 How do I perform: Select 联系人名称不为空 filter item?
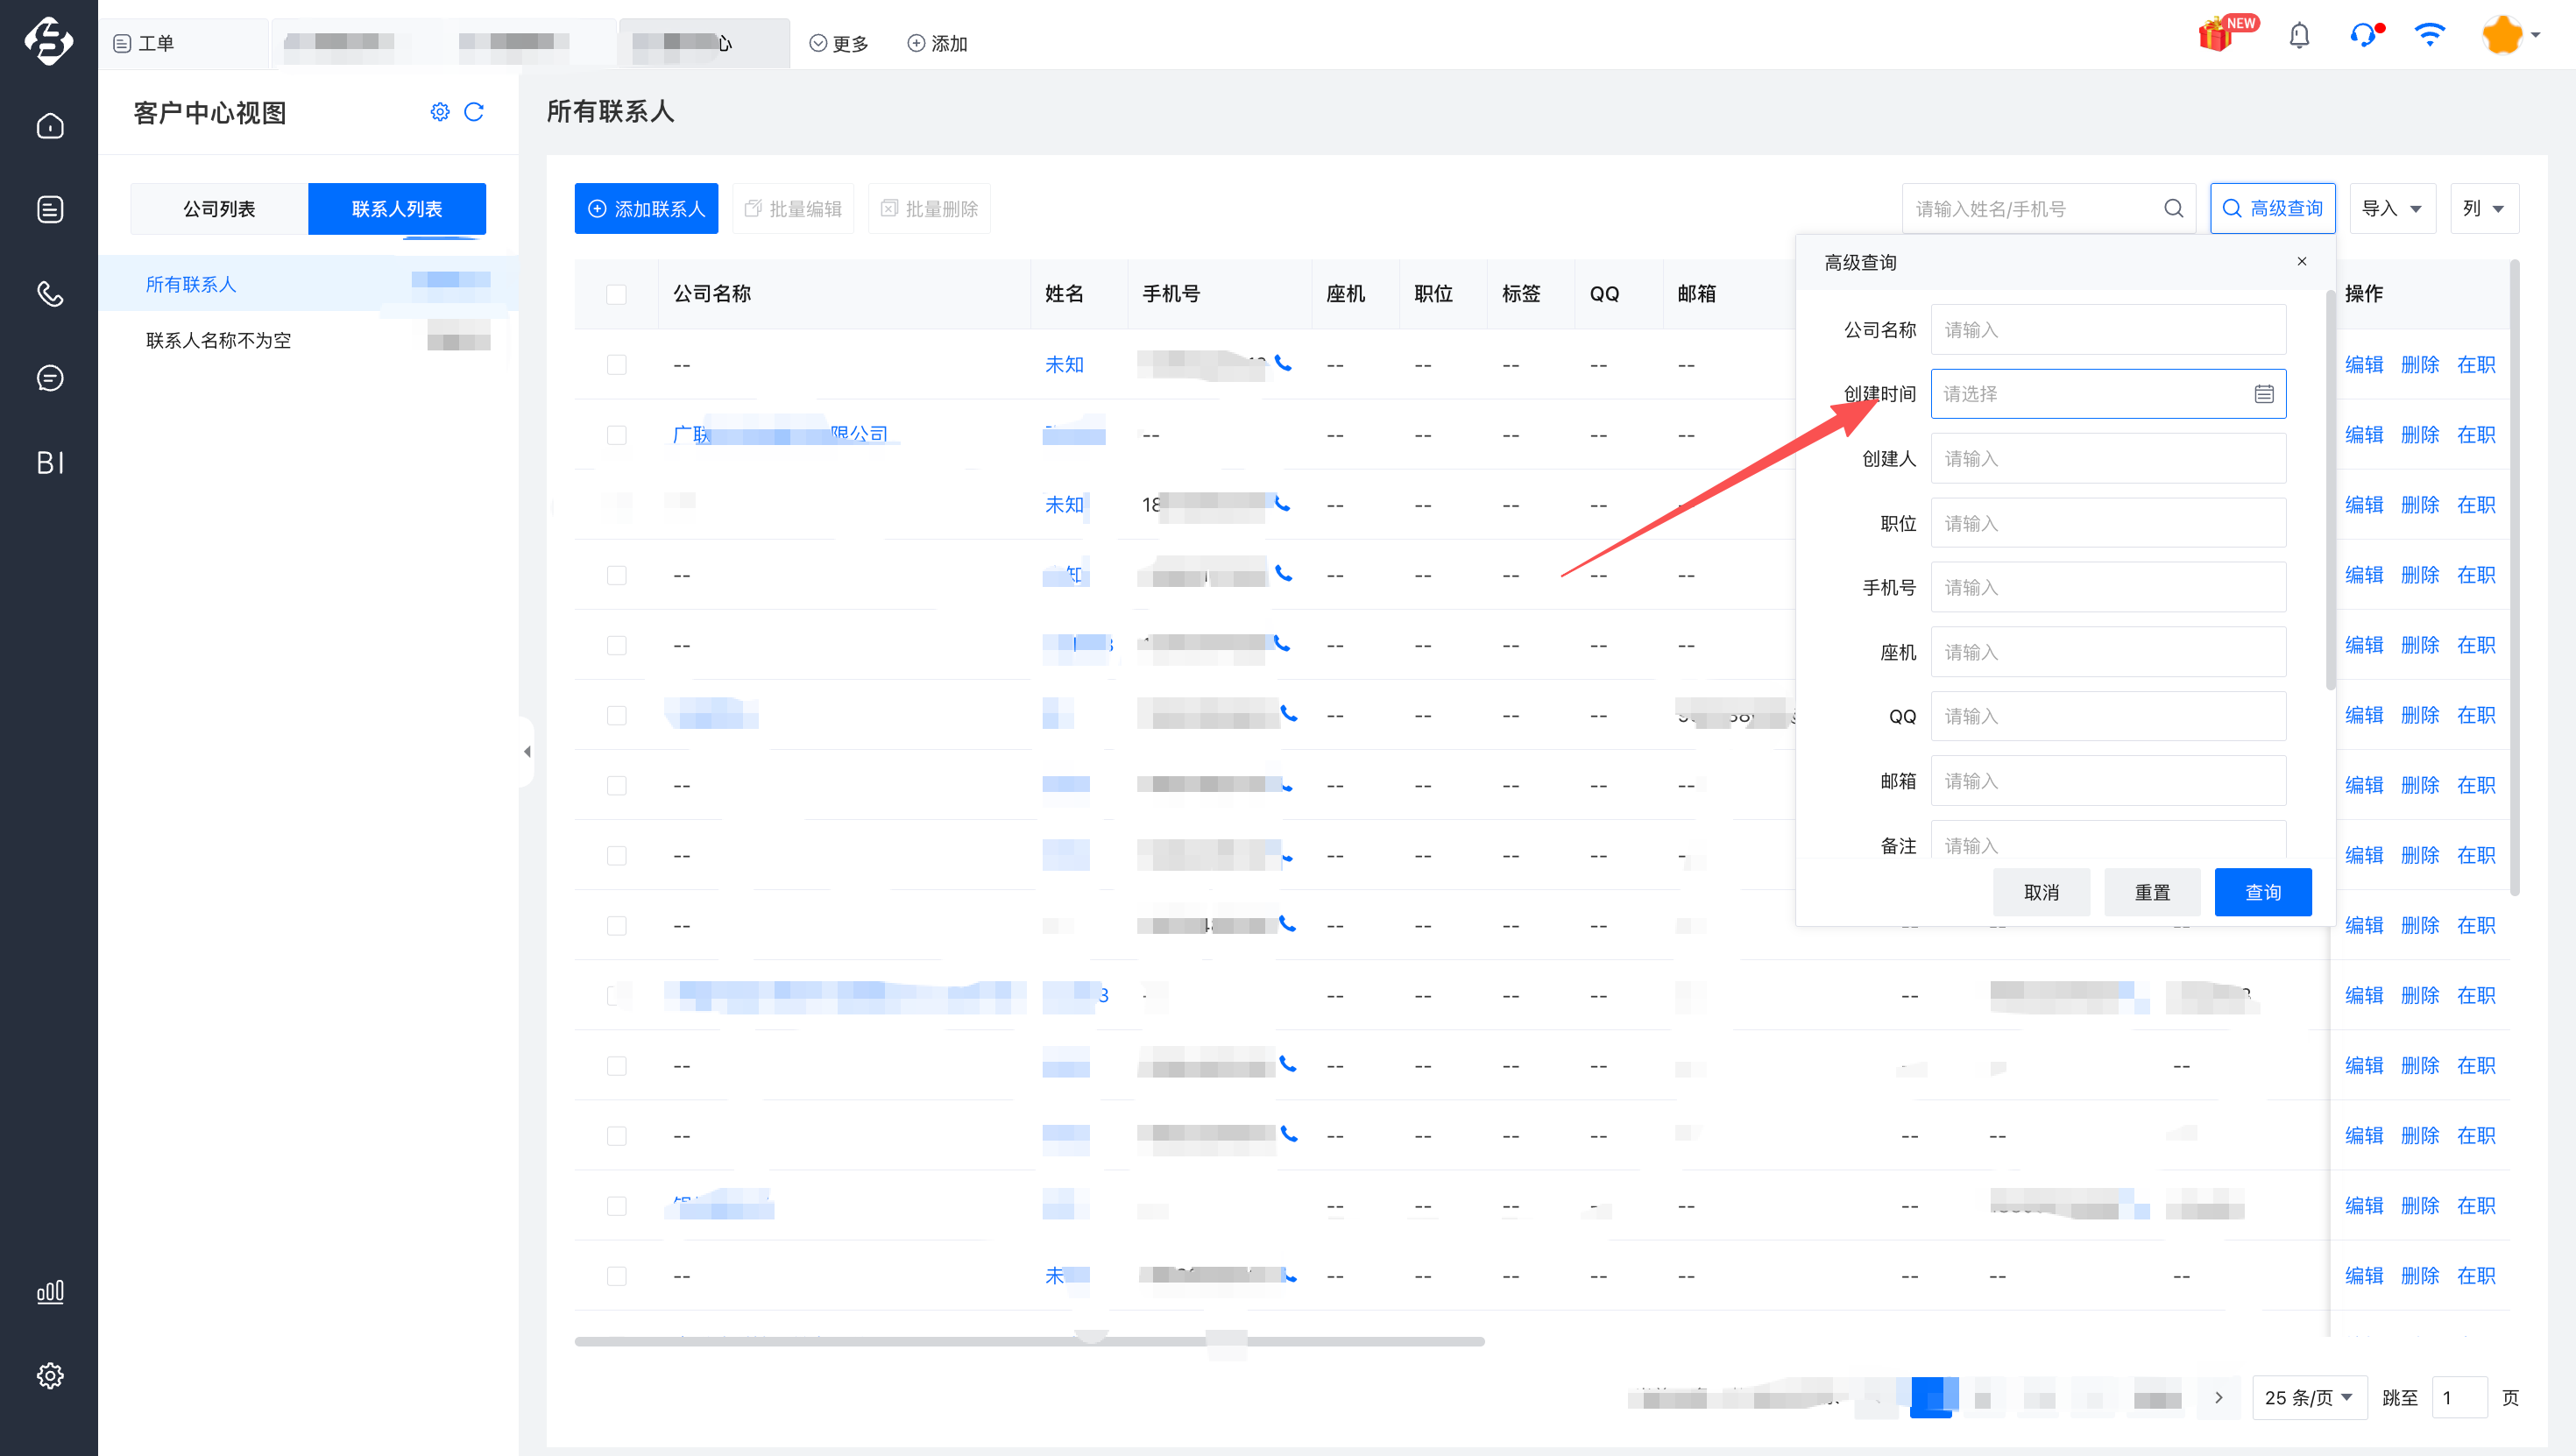[219, 341]
